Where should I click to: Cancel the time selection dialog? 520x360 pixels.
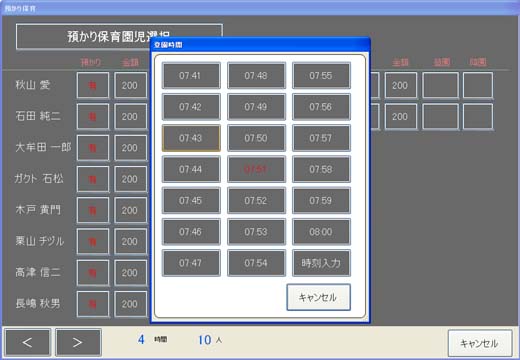coord(319,297)
